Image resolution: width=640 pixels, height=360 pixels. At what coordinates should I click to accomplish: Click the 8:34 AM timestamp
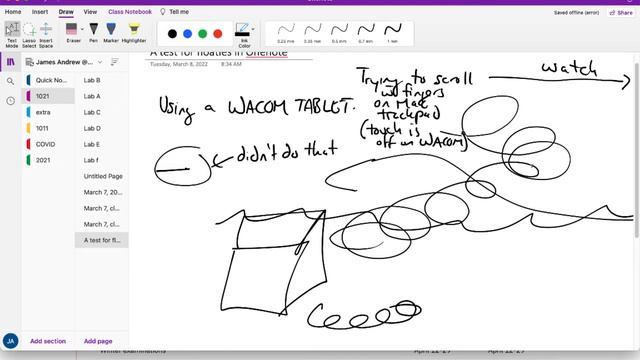point(231,64)
